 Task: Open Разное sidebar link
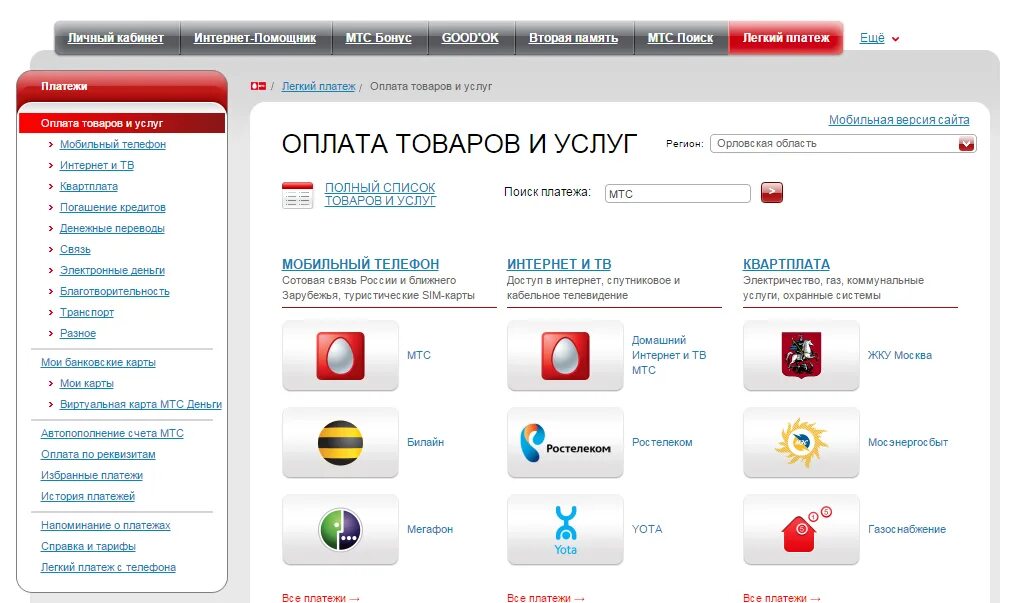(x=78, y=334)
